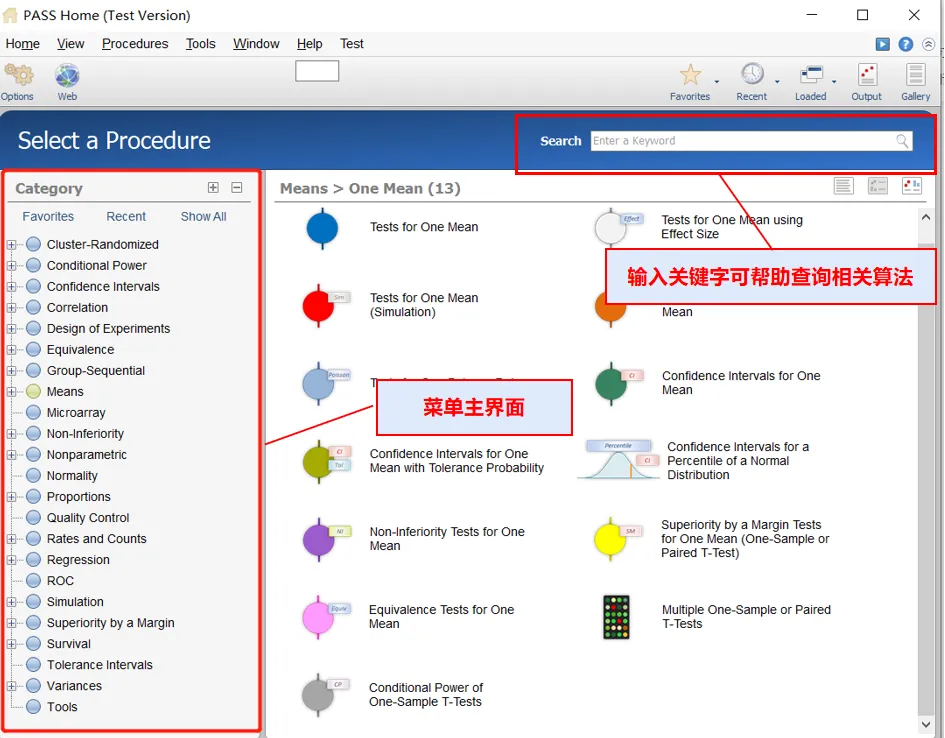Open Non-Inferiority Tests for One Mean

[447, 539]
